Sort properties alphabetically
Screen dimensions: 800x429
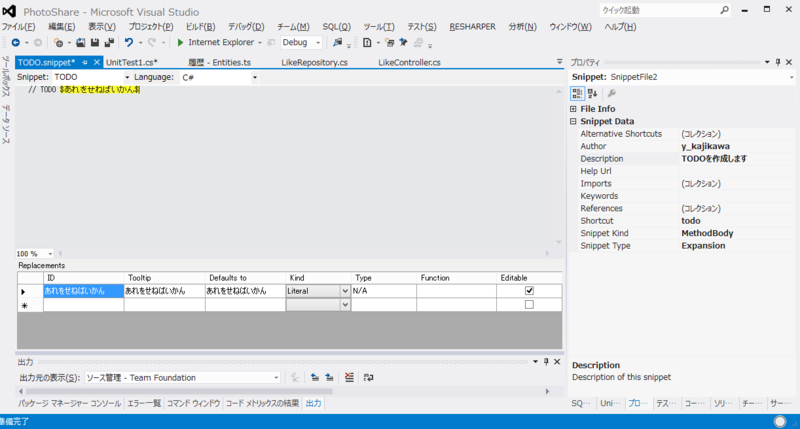point(592,93)
